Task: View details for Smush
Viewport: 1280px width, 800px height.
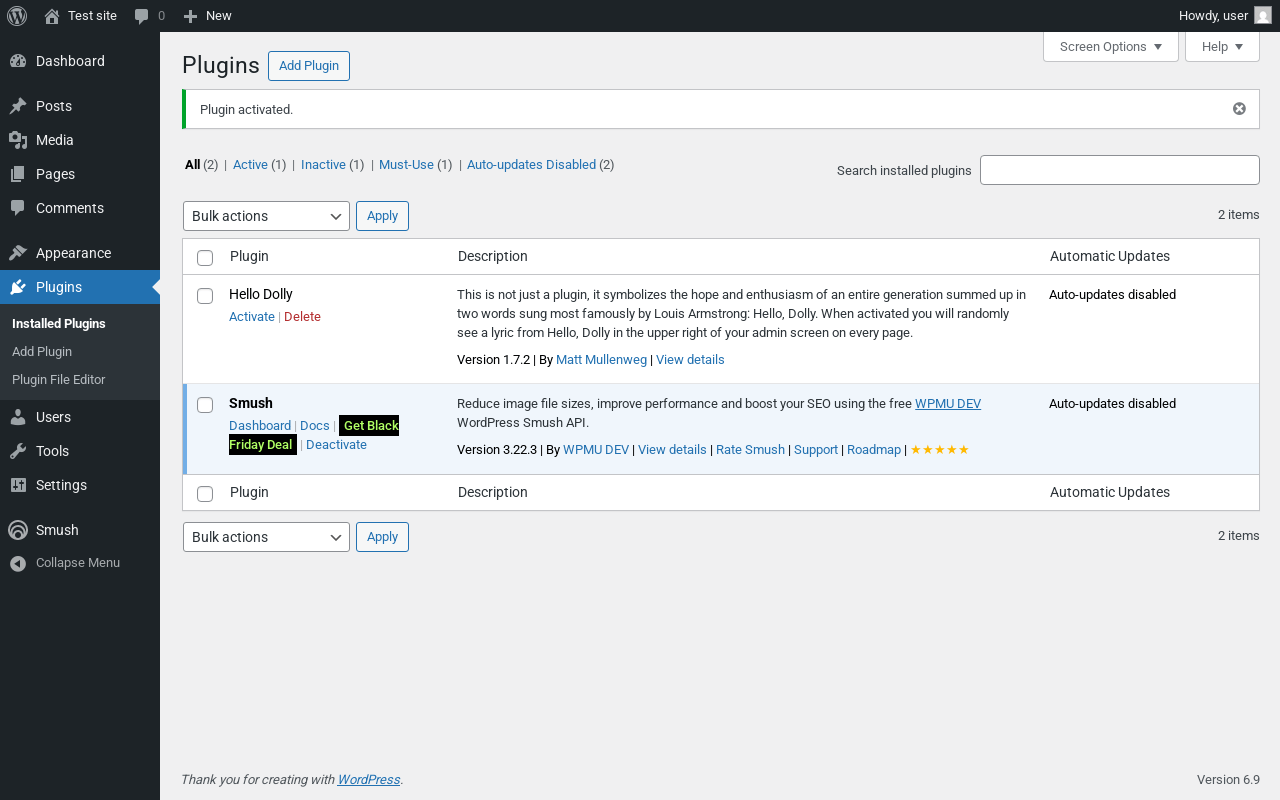Action: [x=672, y=450]
